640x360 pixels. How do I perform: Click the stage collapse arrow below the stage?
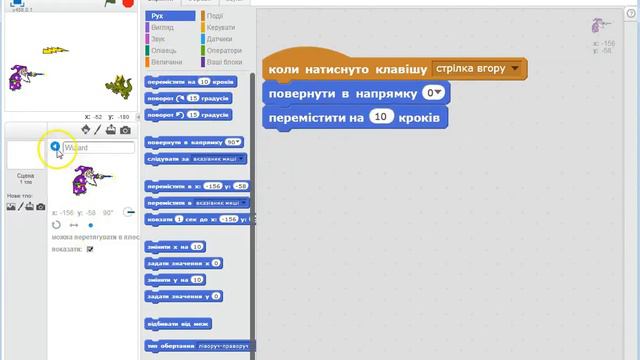tap(138, 117)
